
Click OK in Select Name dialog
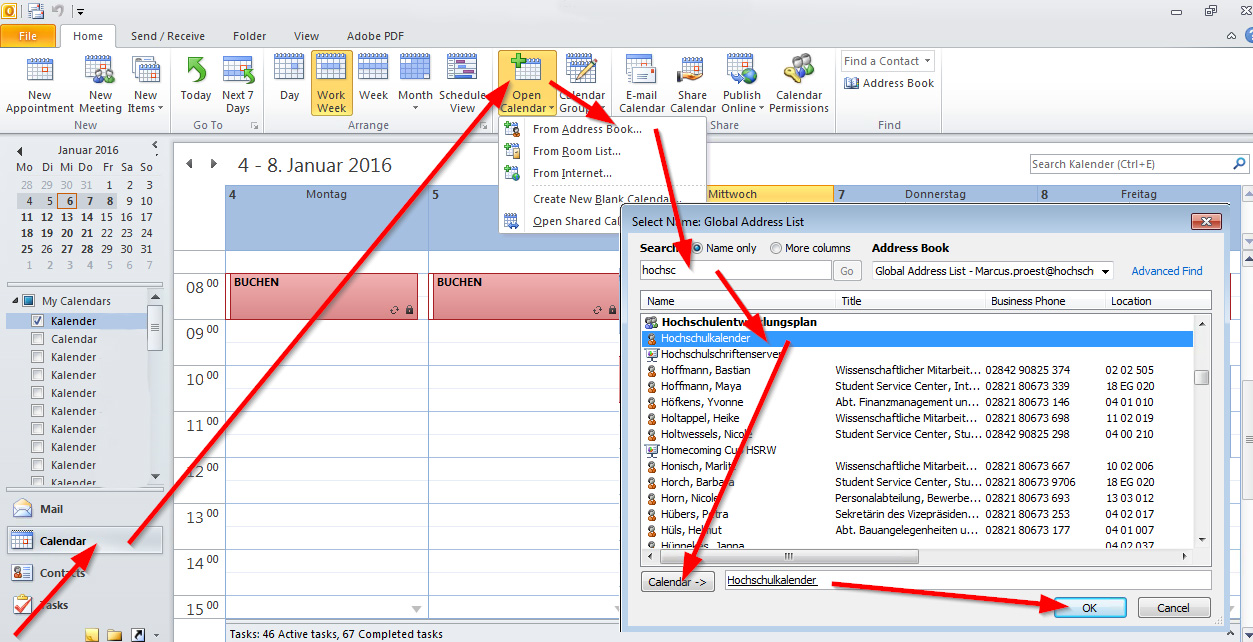tap(1090, 607)
